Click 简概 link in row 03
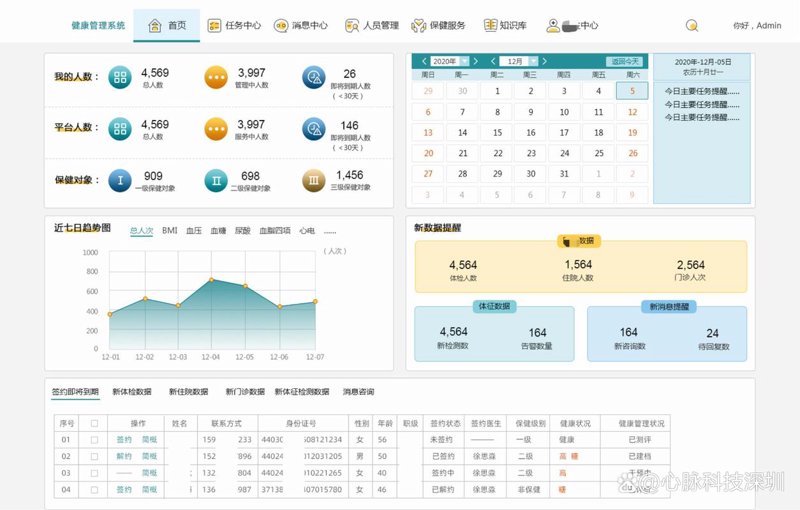Screen dimensions: 800x510 [x=149, y=473]
